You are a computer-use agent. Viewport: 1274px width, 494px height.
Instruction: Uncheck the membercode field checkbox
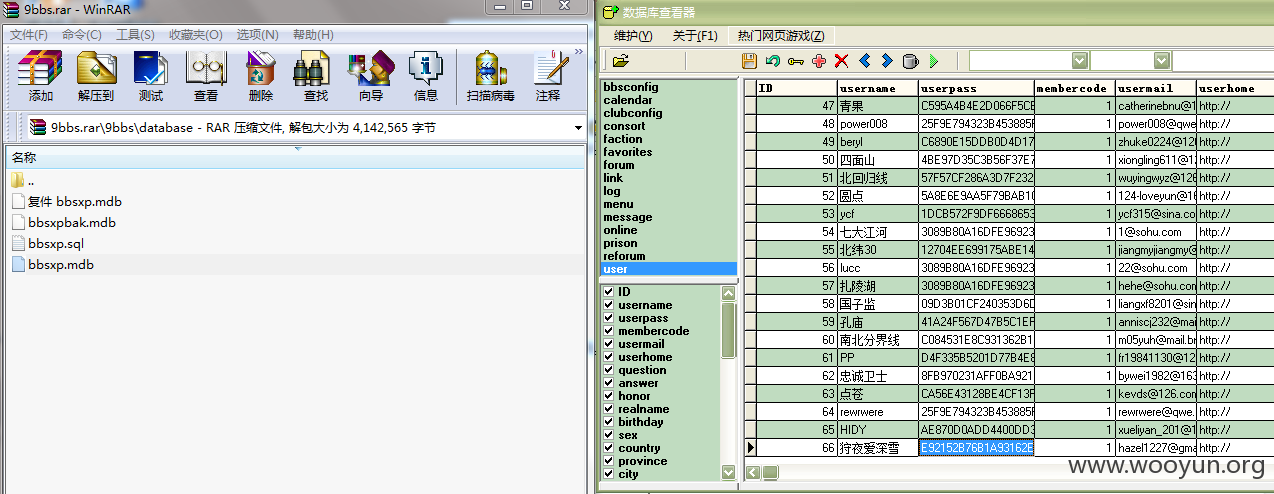pyautogui.click(x=609, y=331)
